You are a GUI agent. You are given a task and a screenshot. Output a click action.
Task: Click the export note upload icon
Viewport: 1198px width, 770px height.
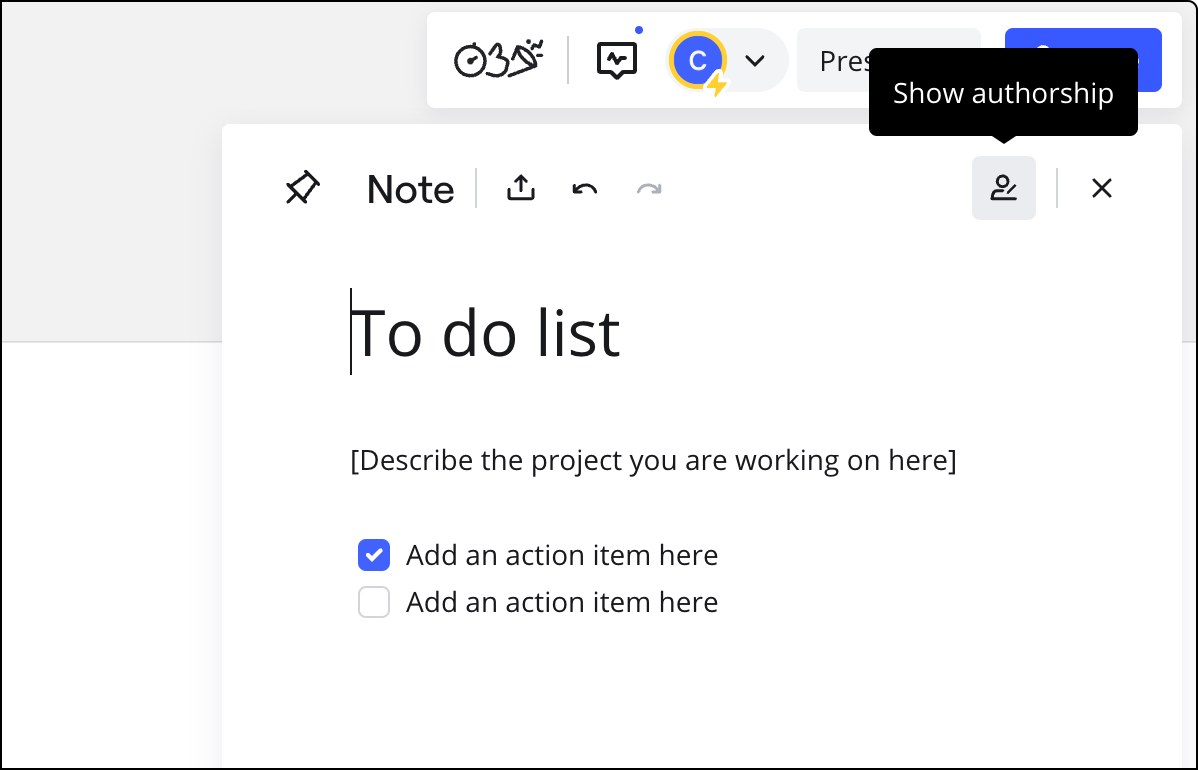click(521, 188)
